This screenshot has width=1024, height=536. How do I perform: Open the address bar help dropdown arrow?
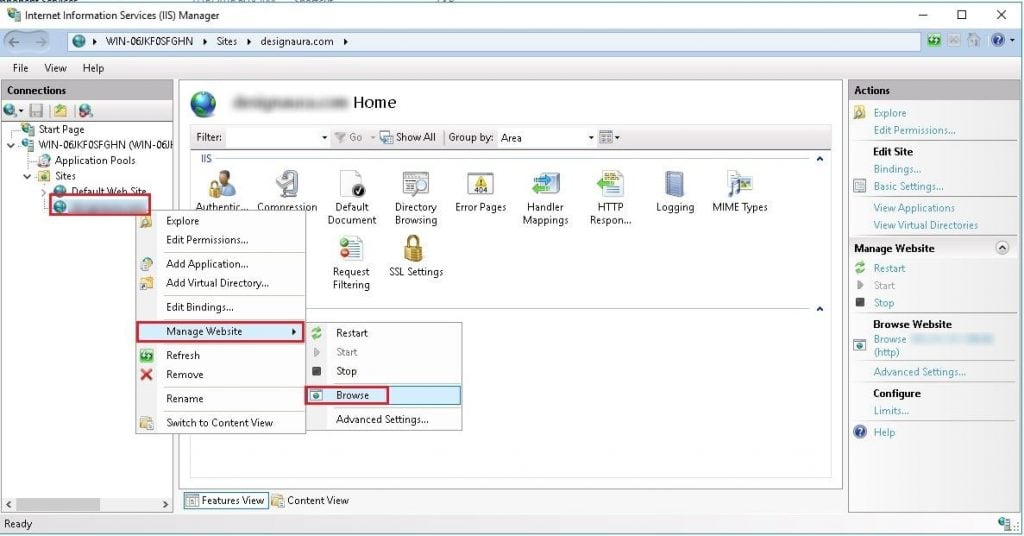pyautogui.click(x=1012, y=40)
